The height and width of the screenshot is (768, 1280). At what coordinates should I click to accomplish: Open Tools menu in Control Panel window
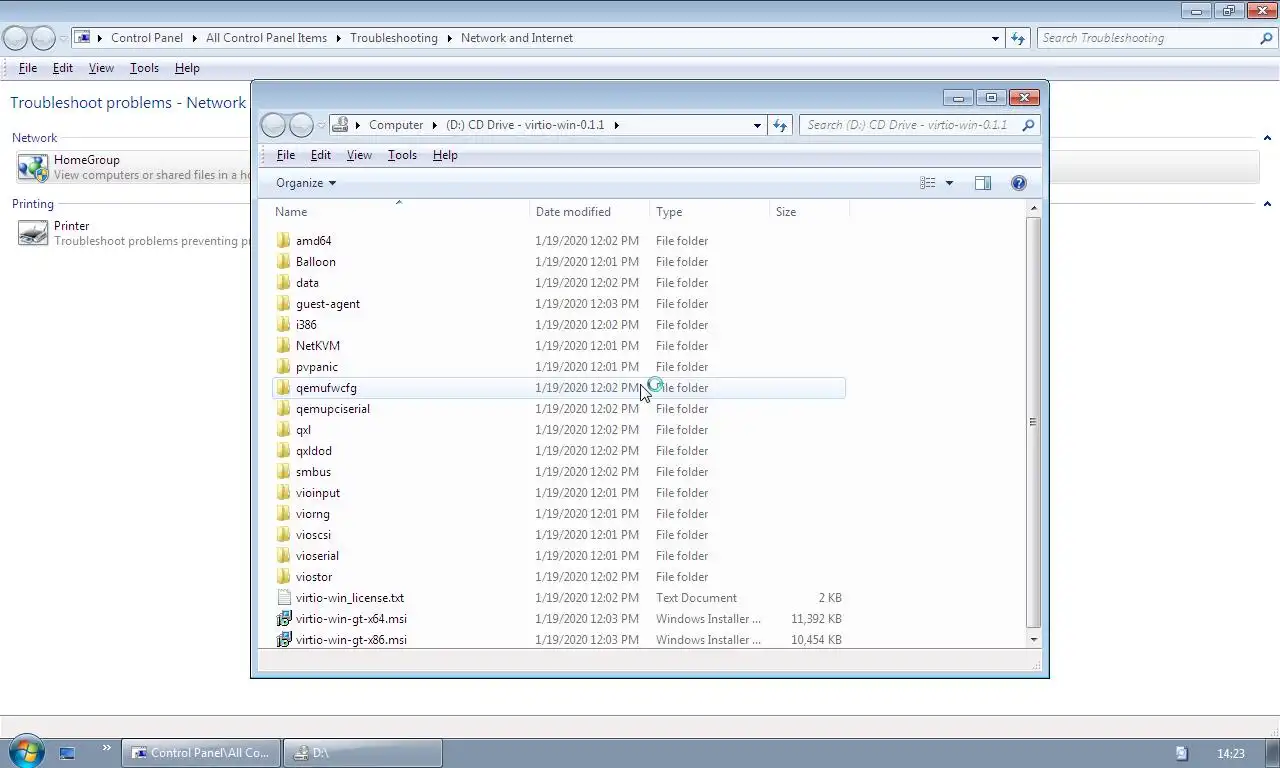144,68
